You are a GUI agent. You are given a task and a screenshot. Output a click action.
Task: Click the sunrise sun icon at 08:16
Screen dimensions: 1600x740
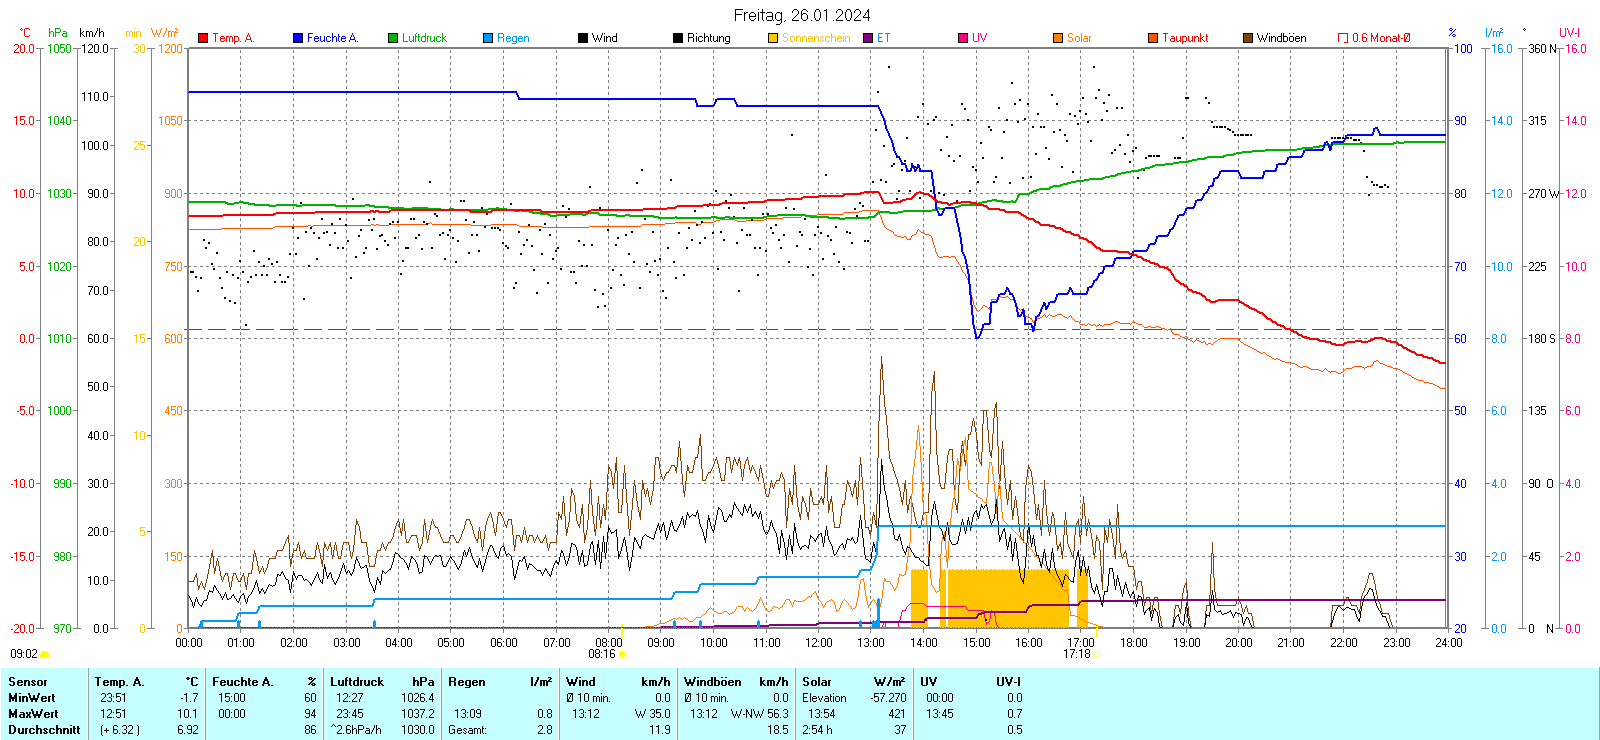623,655
